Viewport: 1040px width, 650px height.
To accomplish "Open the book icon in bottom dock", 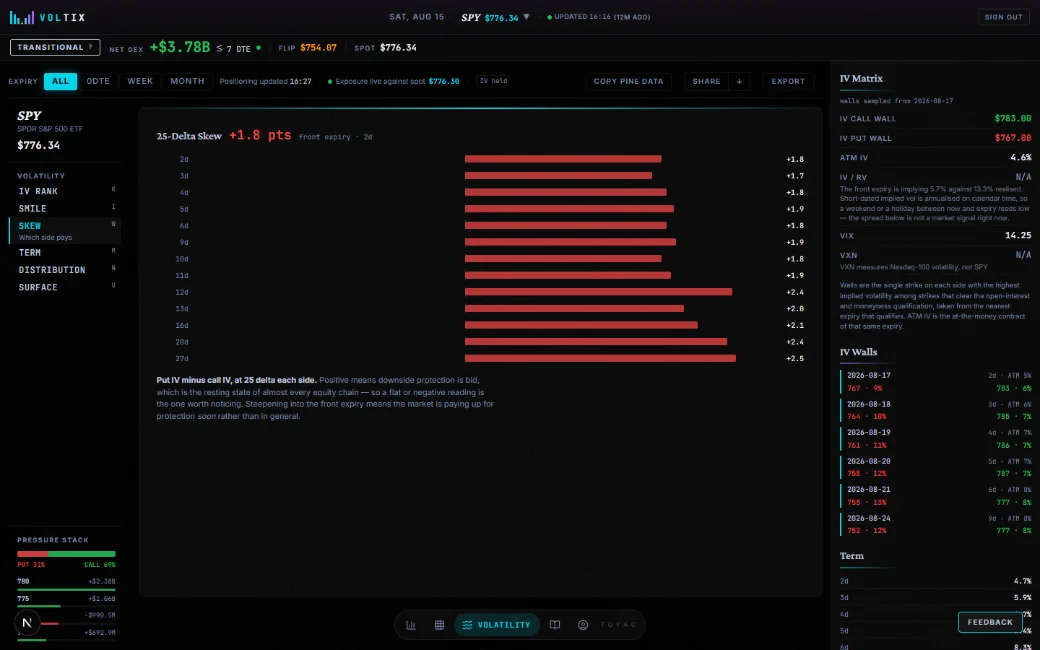I will [x=555, y=625].
